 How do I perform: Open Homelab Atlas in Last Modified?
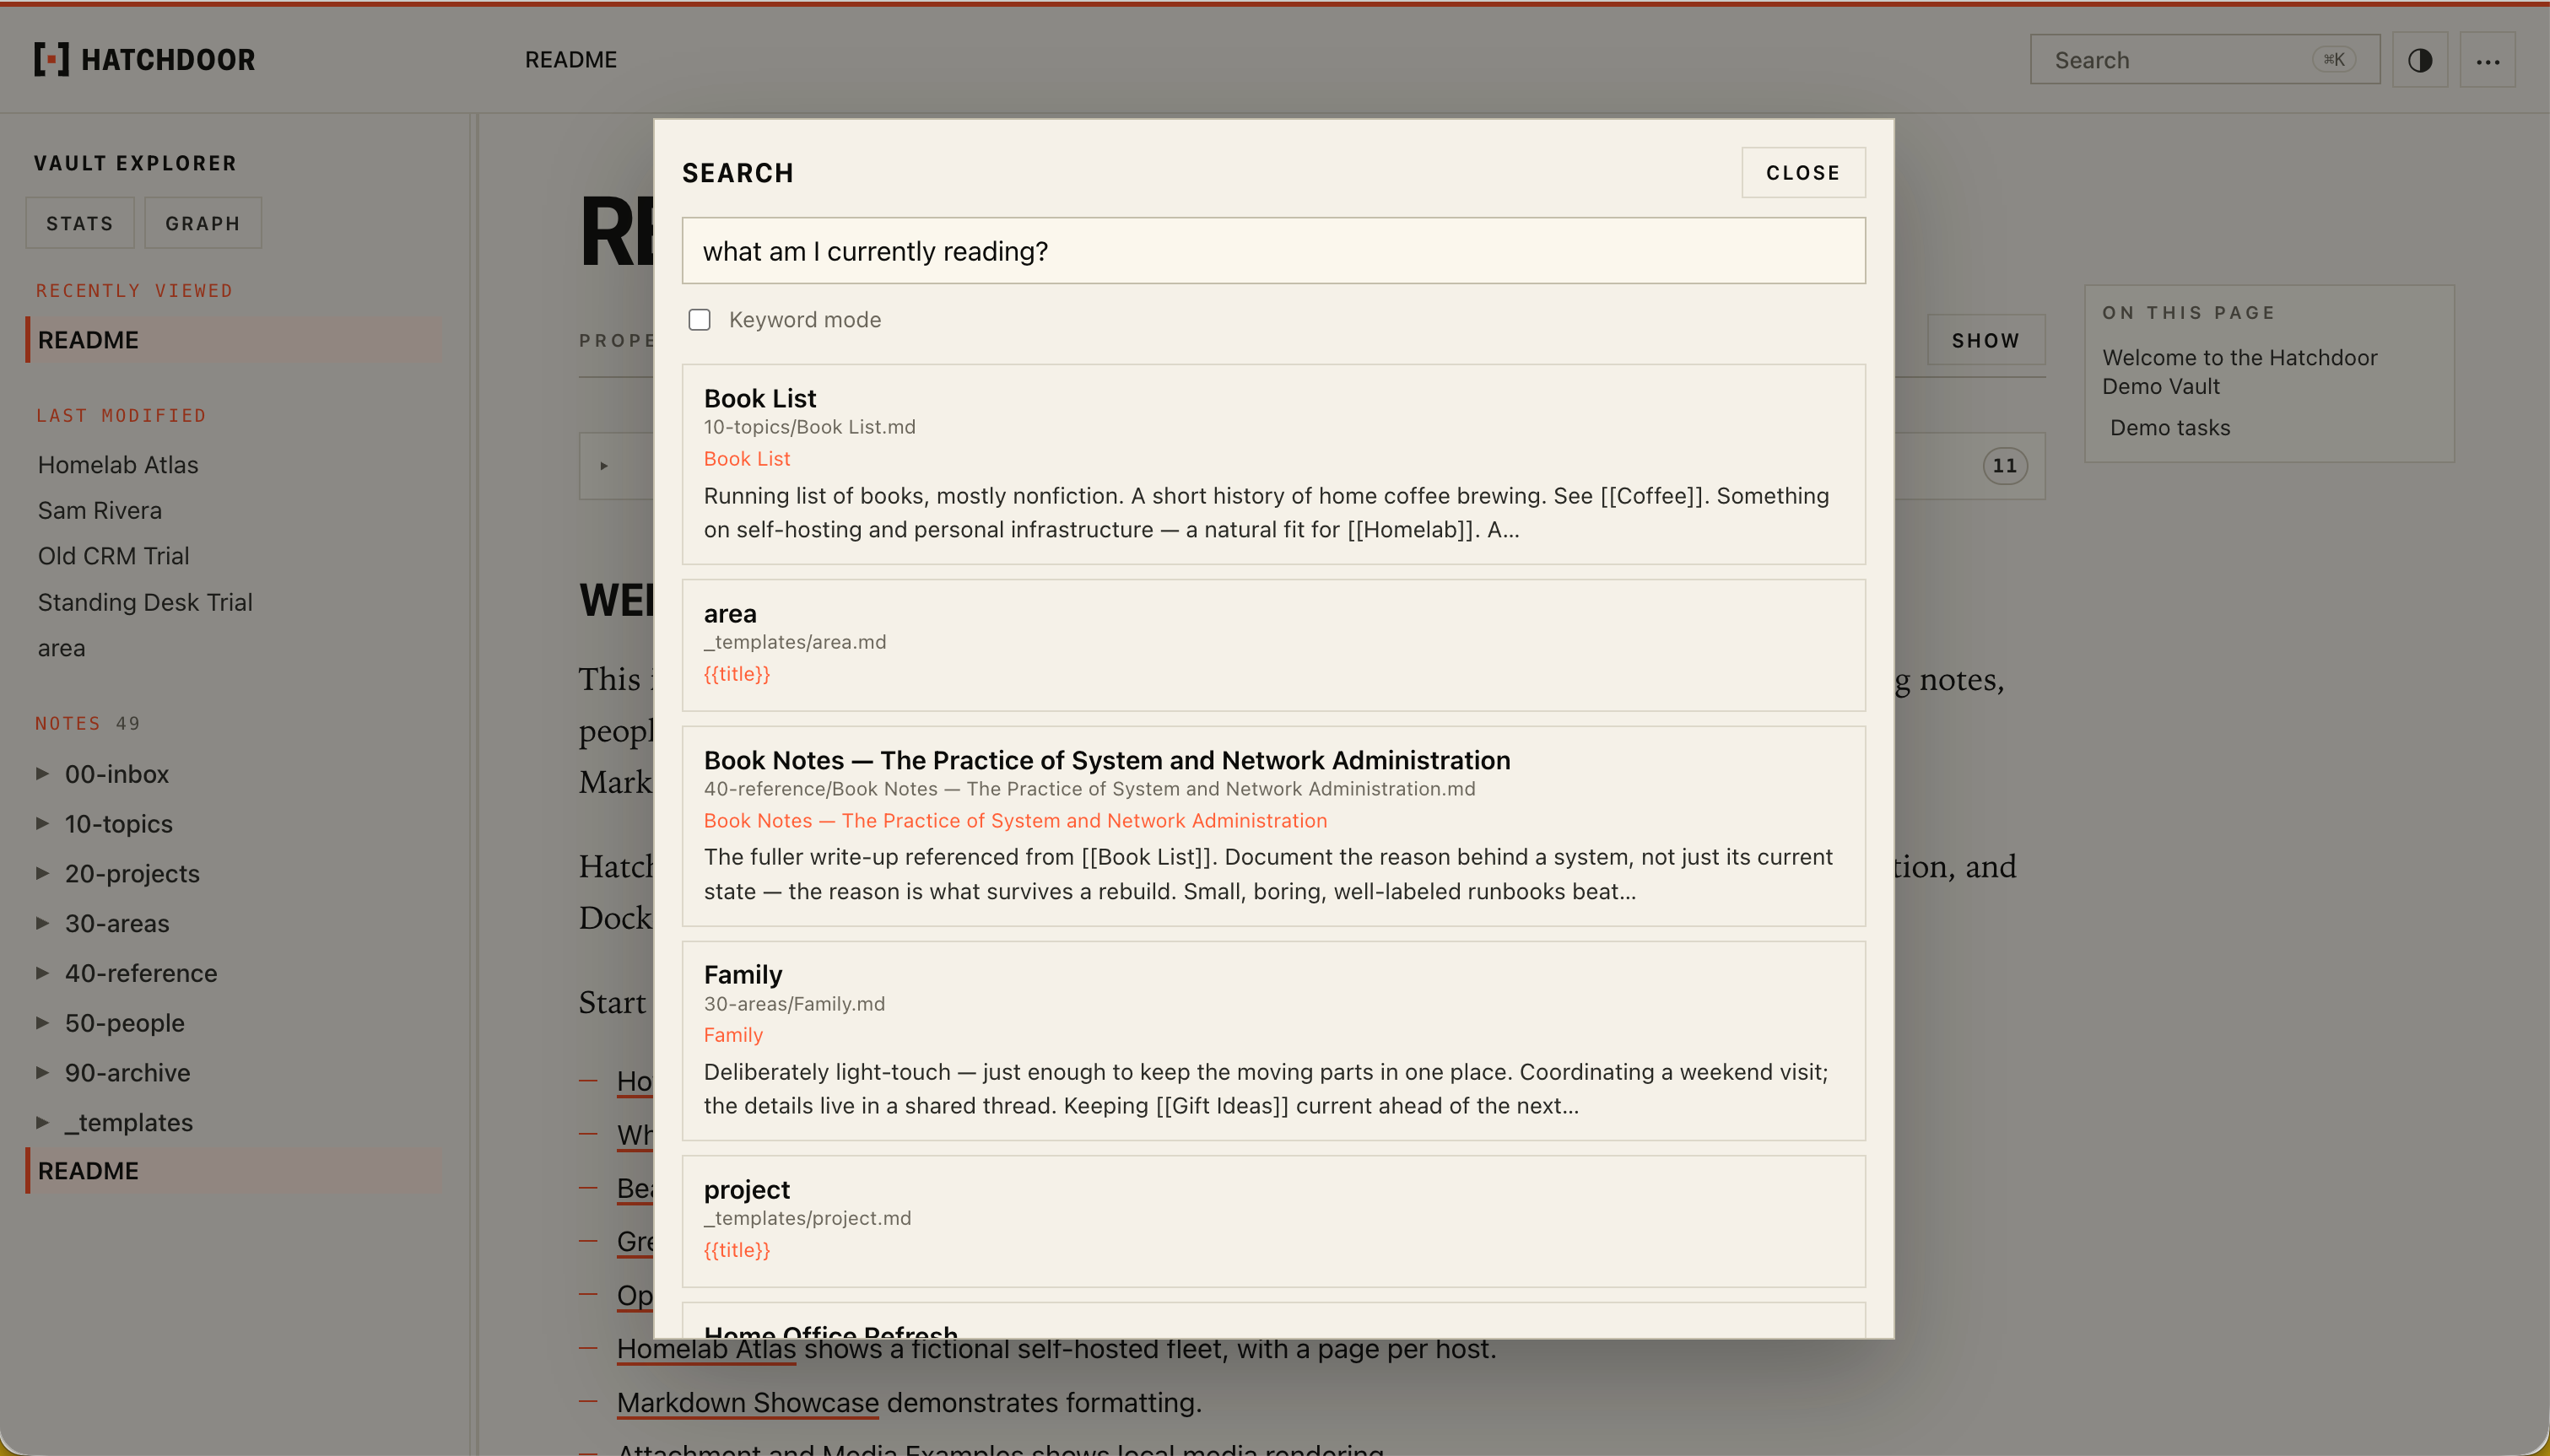click(x=118, y=465)
